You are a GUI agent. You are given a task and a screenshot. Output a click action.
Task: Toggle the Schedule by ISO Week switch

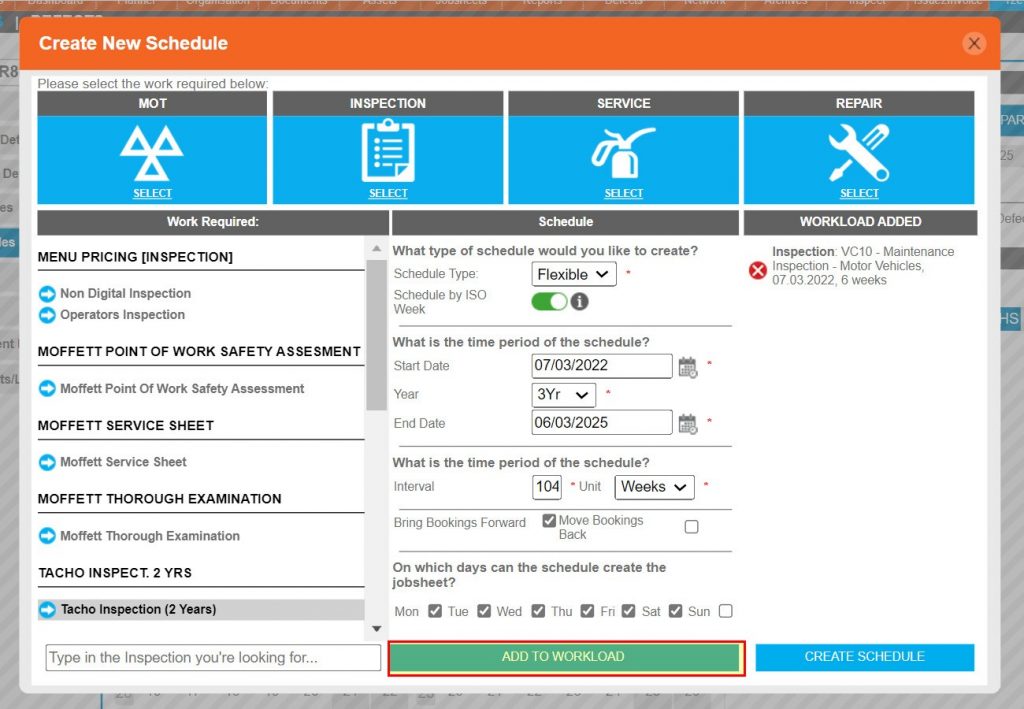coord(549,301)
